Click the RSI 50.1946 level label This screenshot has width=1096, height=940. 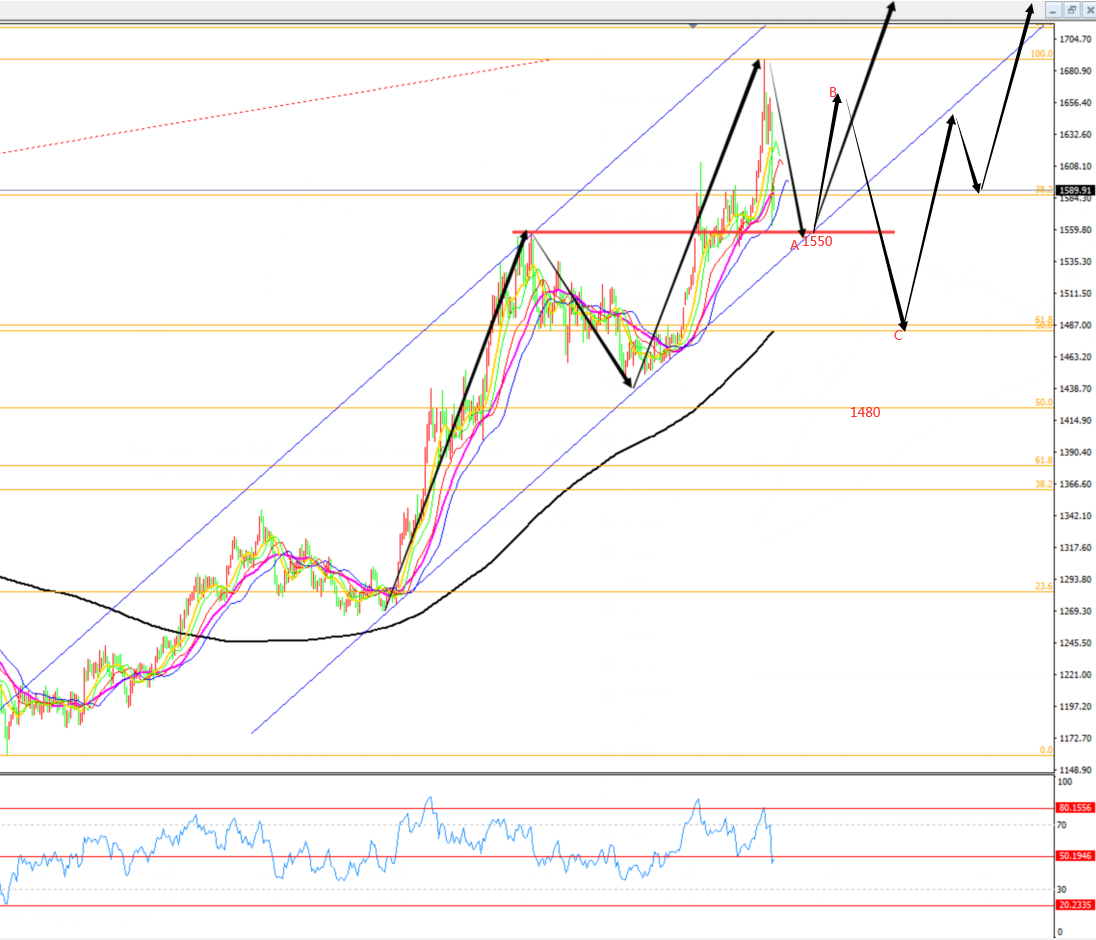pos(1075,857)
